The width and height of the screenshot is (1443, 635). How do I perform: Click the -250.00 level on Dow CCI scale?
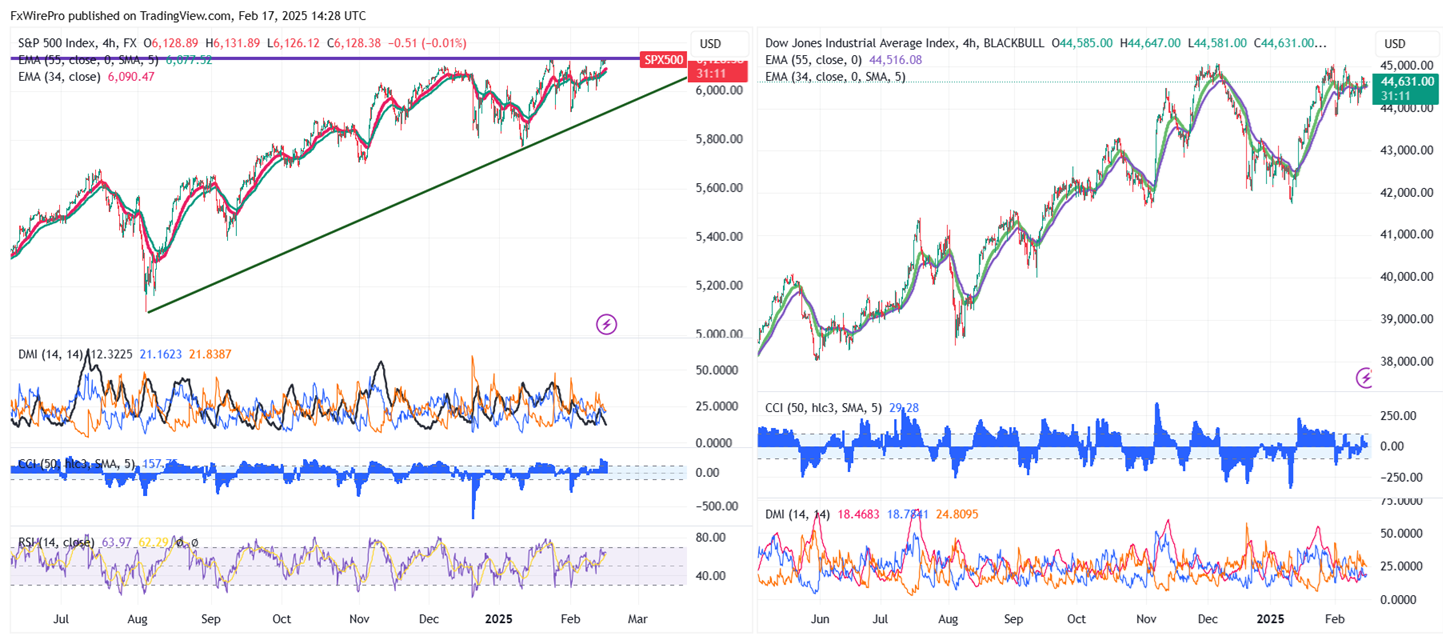[x=1399, y=477]
